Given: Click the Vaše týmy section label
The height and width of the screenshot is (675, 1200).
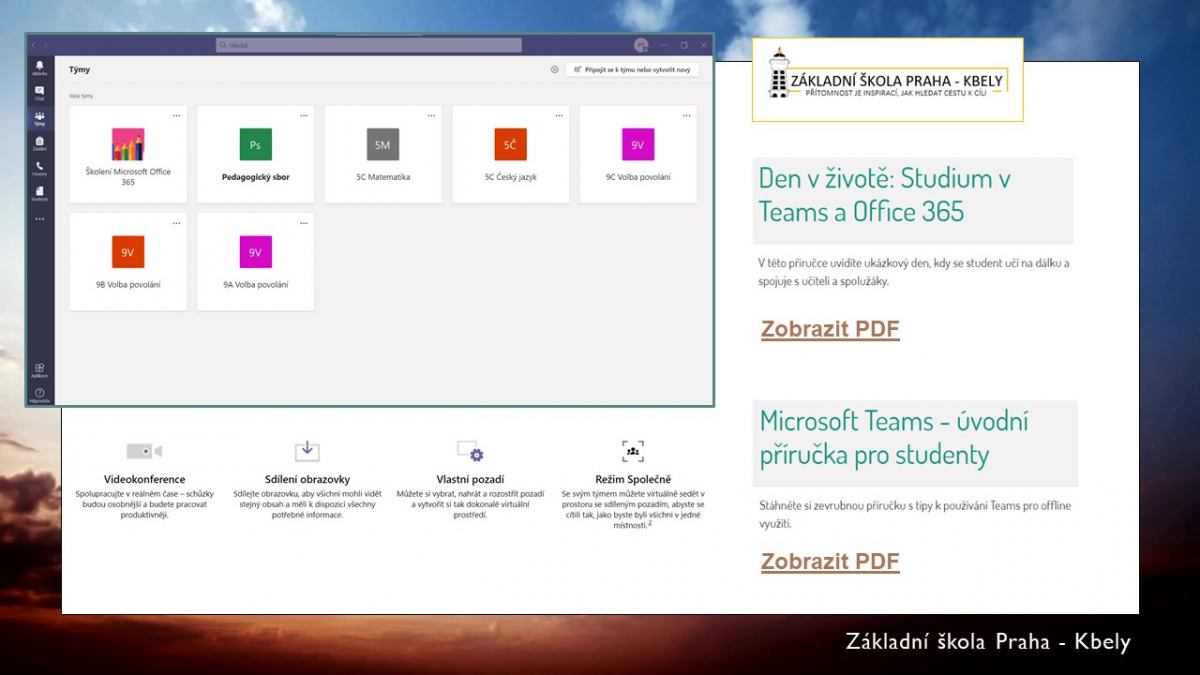Looking at the screenshot, I should (81, 96).
